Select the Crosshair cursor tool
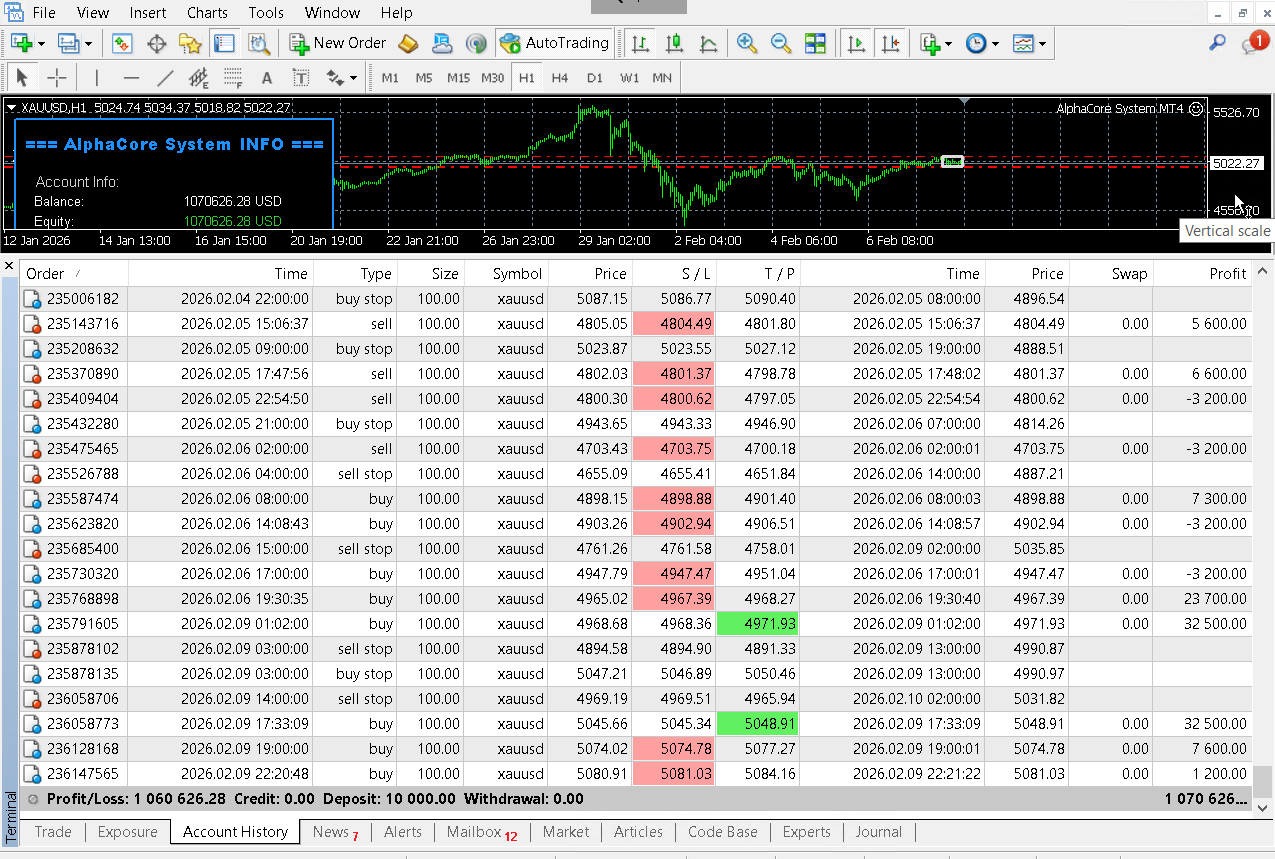This screenshot has height=859, width=1275. (x=57, y=78)
